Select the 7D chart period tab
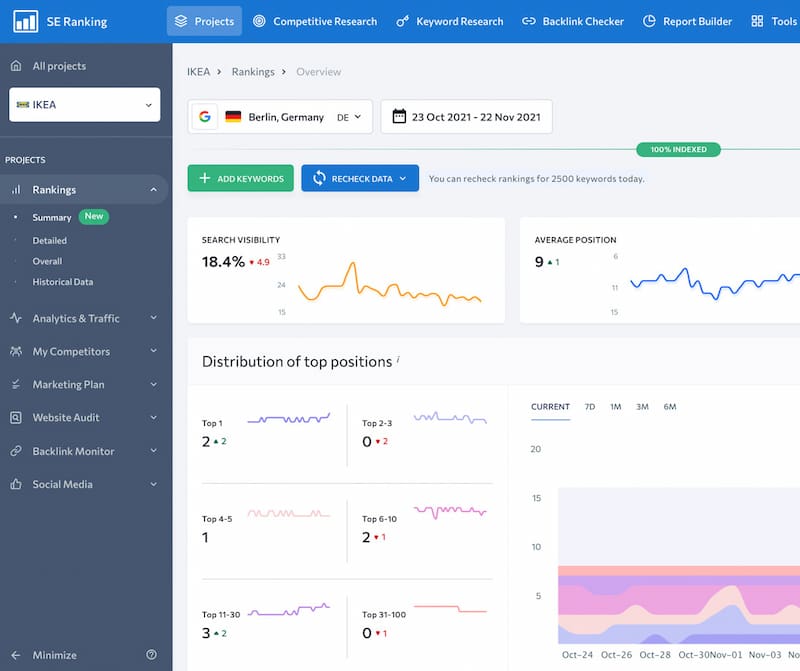Screen dimensions: 800x671 [x=589, y=407]
